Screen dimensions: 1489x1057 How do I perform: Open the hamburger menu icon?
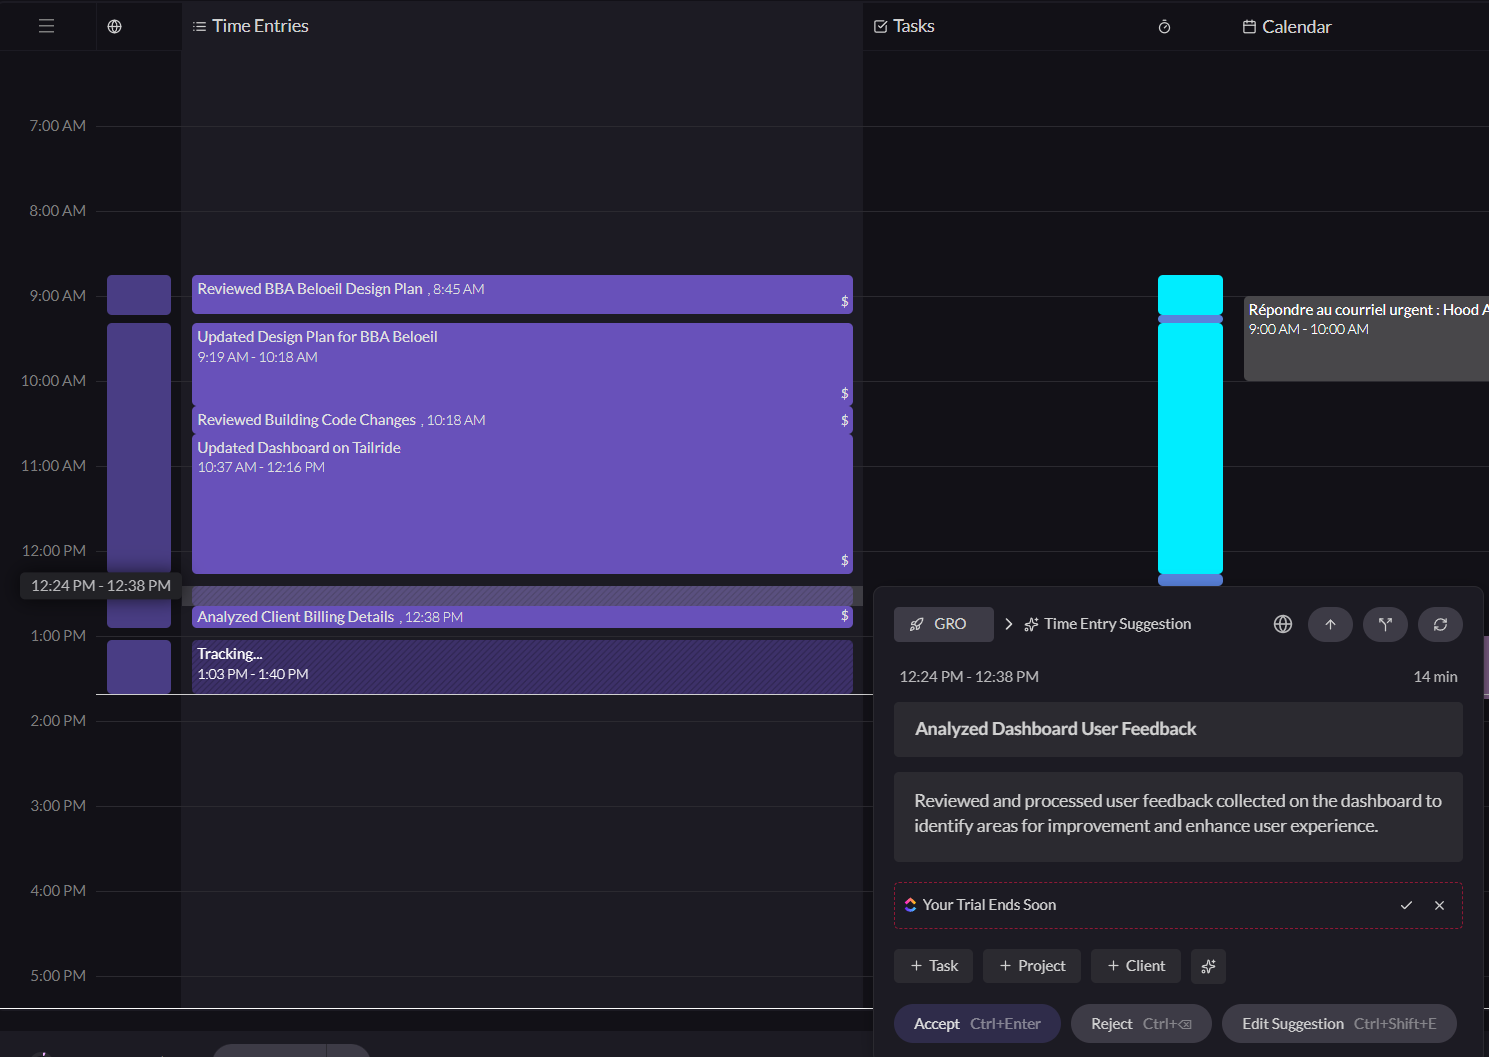pyautogui.click(x=46, y=26)
